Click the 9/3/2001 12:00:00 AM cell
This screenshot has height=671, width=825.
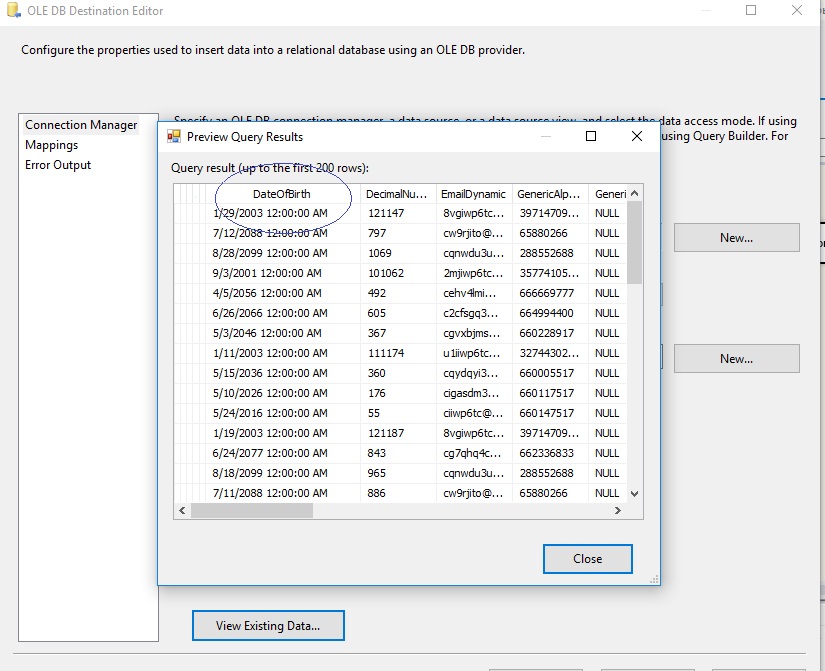point(283,273)
